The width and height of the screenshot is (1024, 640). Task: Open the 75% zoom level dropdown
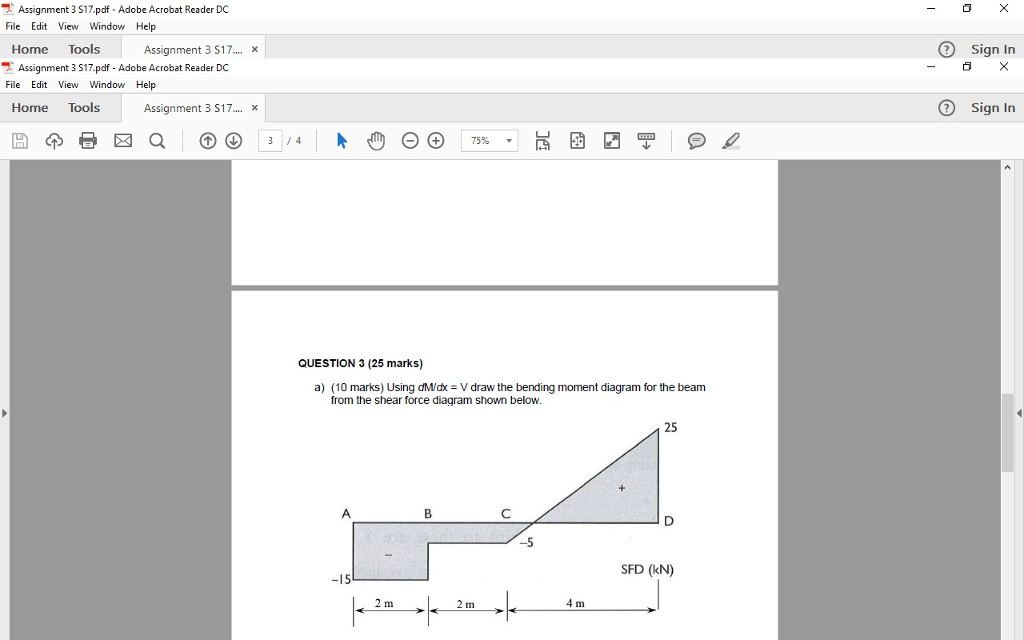pyautogui.click(x=489, y=140)
